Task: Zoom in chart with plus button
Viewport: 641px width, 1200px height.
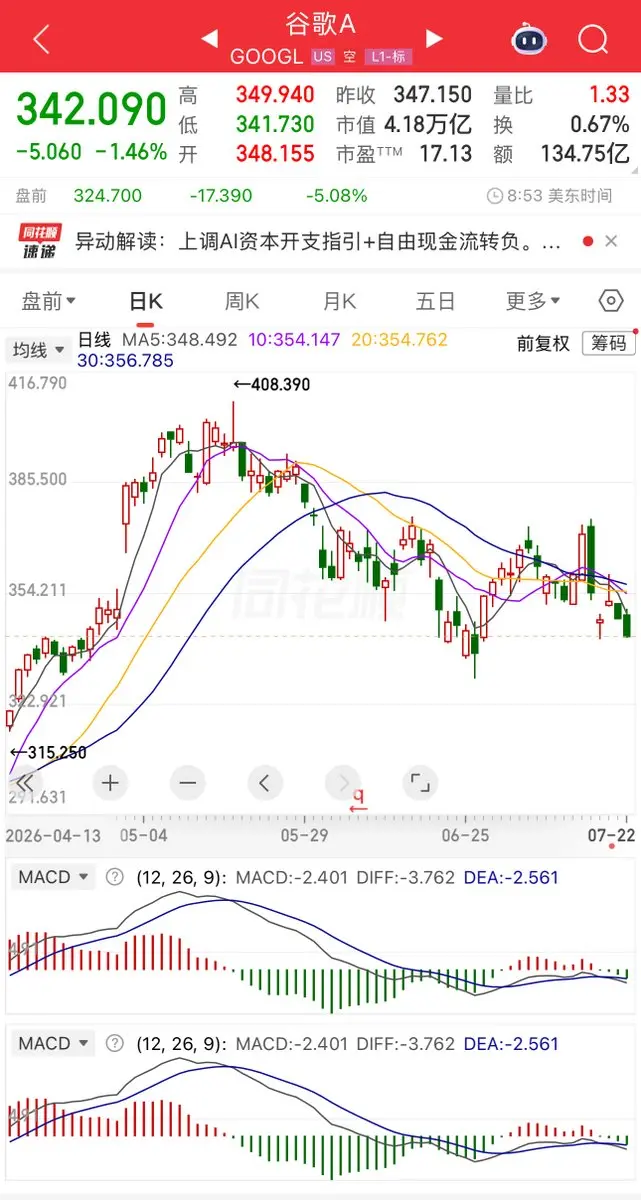Action: pyautogui.click(x=110, y=783)
